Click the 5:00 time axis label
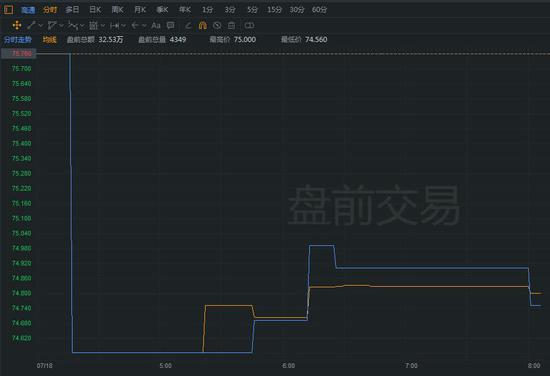 click(166, 366)
